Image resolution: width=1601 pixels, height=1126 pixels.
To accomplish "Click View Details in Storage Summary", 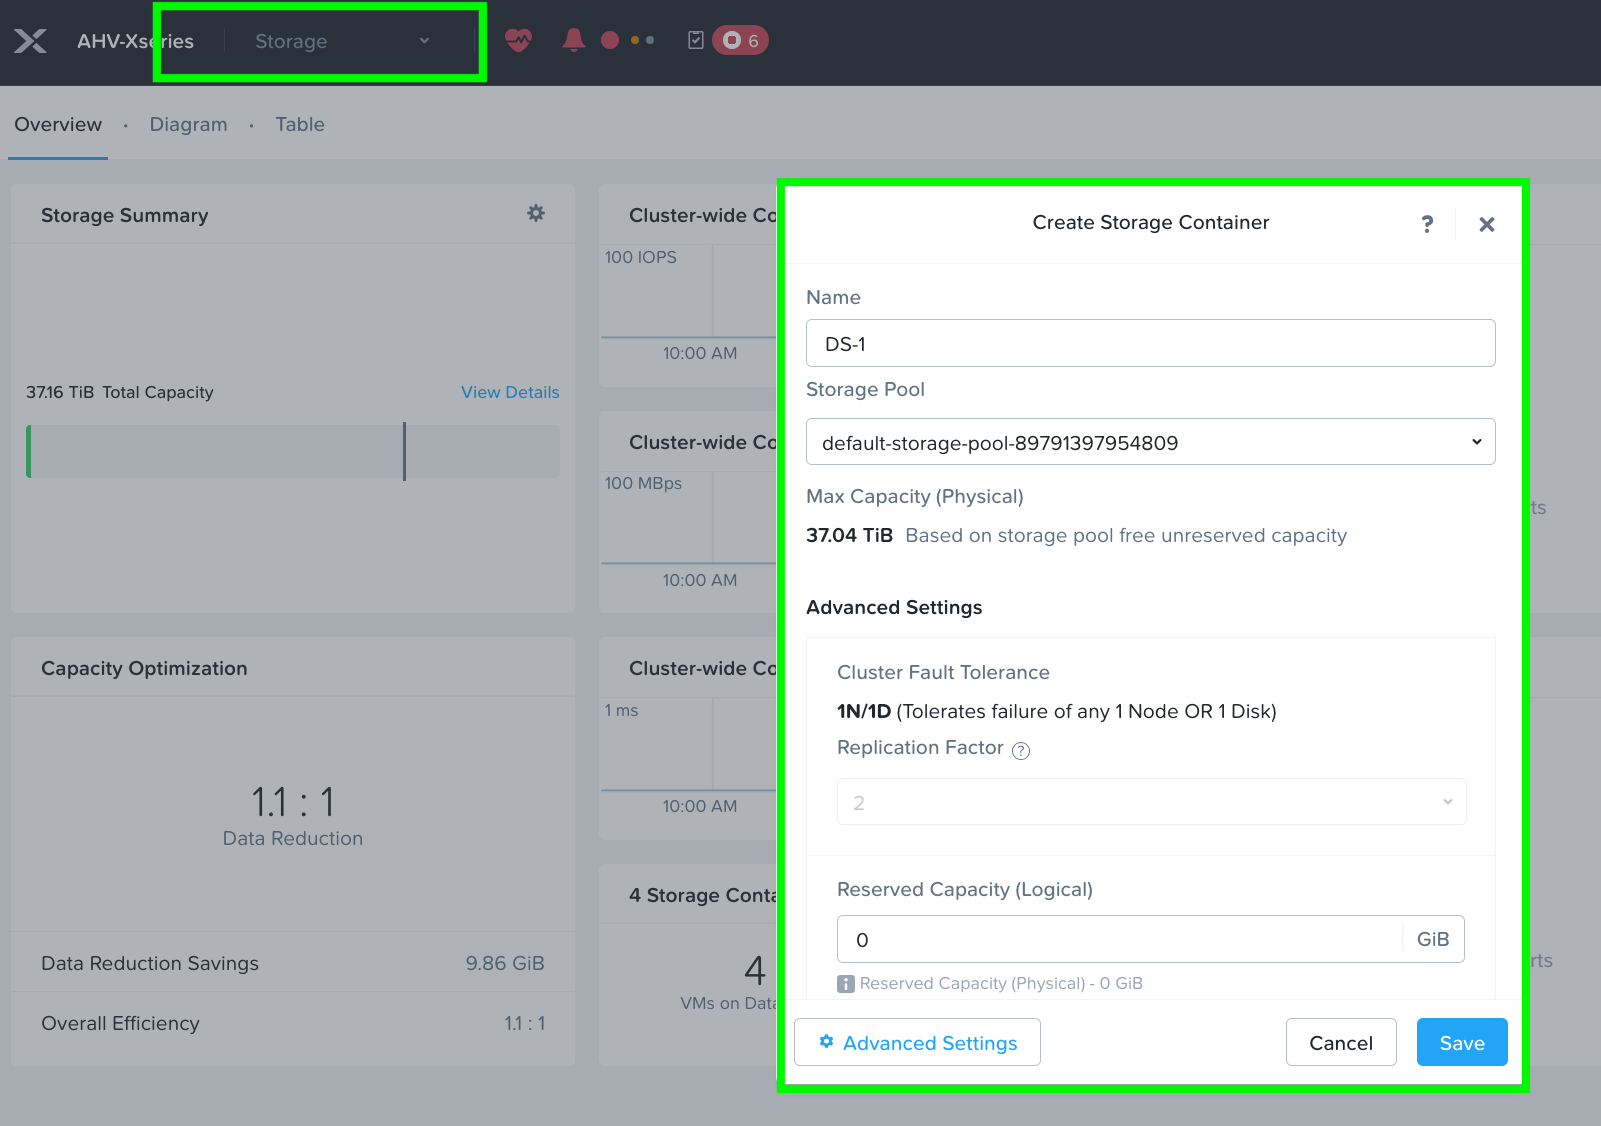I will coord(510,392).
